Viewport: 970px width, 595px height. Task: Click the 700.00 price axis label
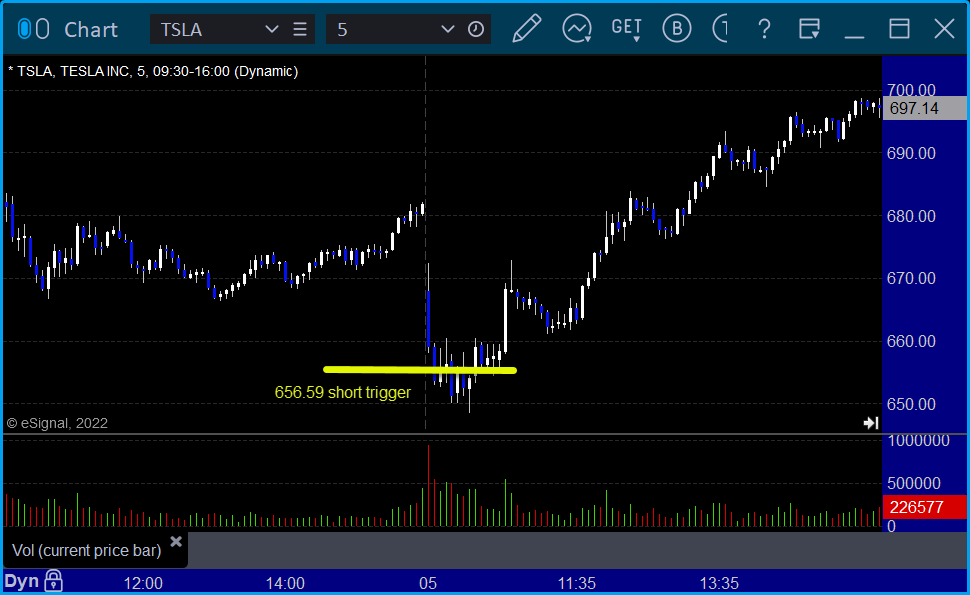[911, 90]
